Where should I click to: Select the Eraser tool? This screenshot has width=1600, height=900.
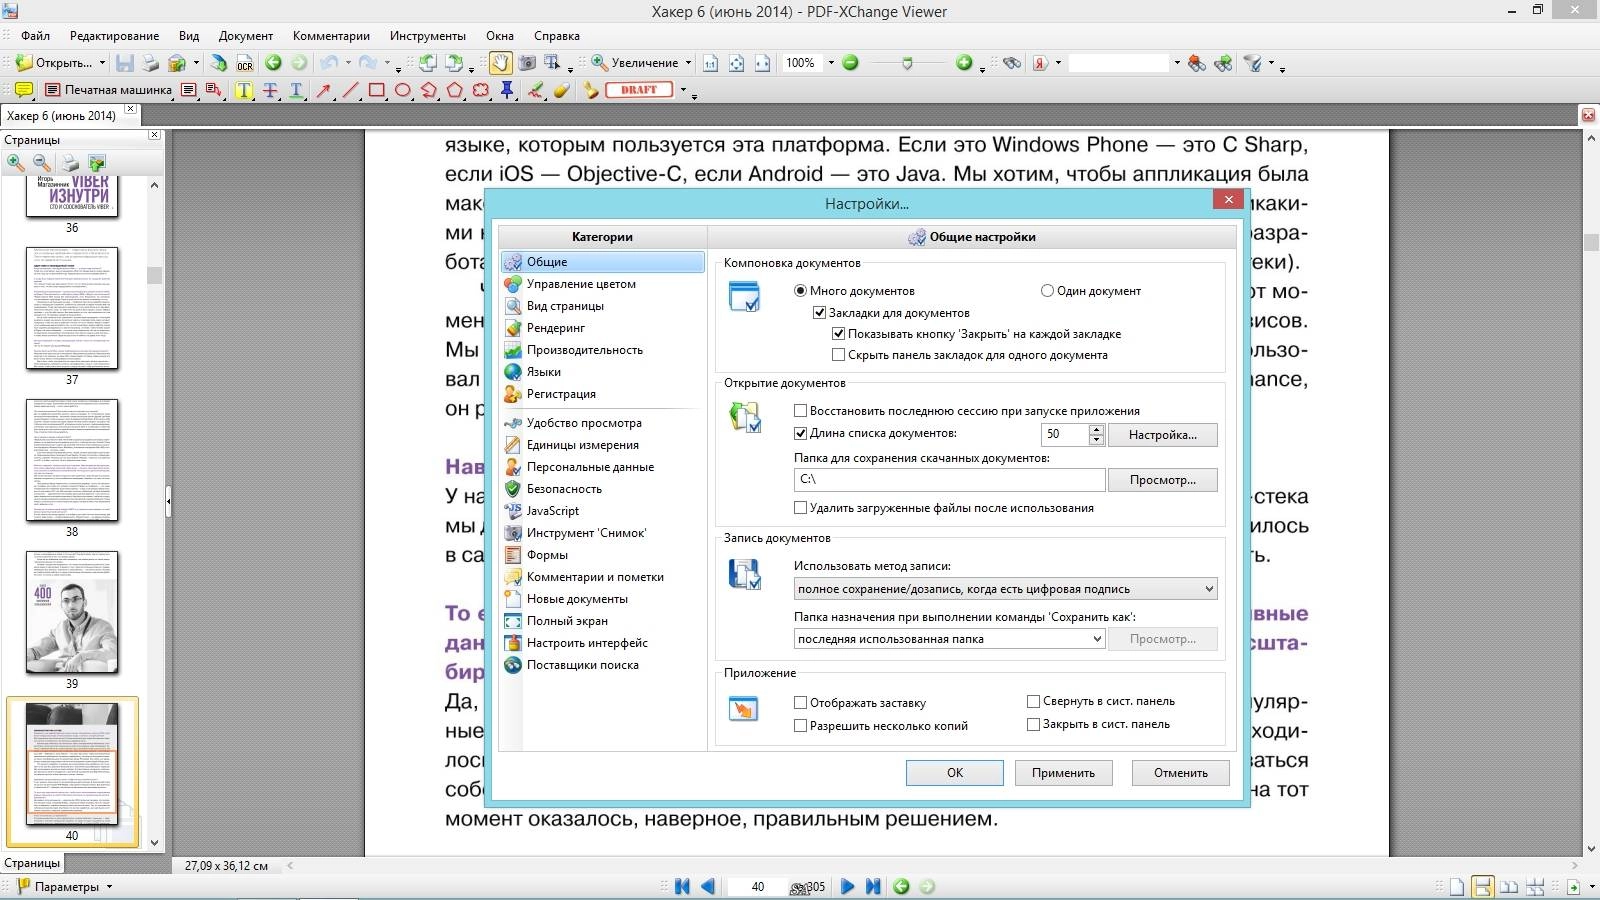click(562, 90)
